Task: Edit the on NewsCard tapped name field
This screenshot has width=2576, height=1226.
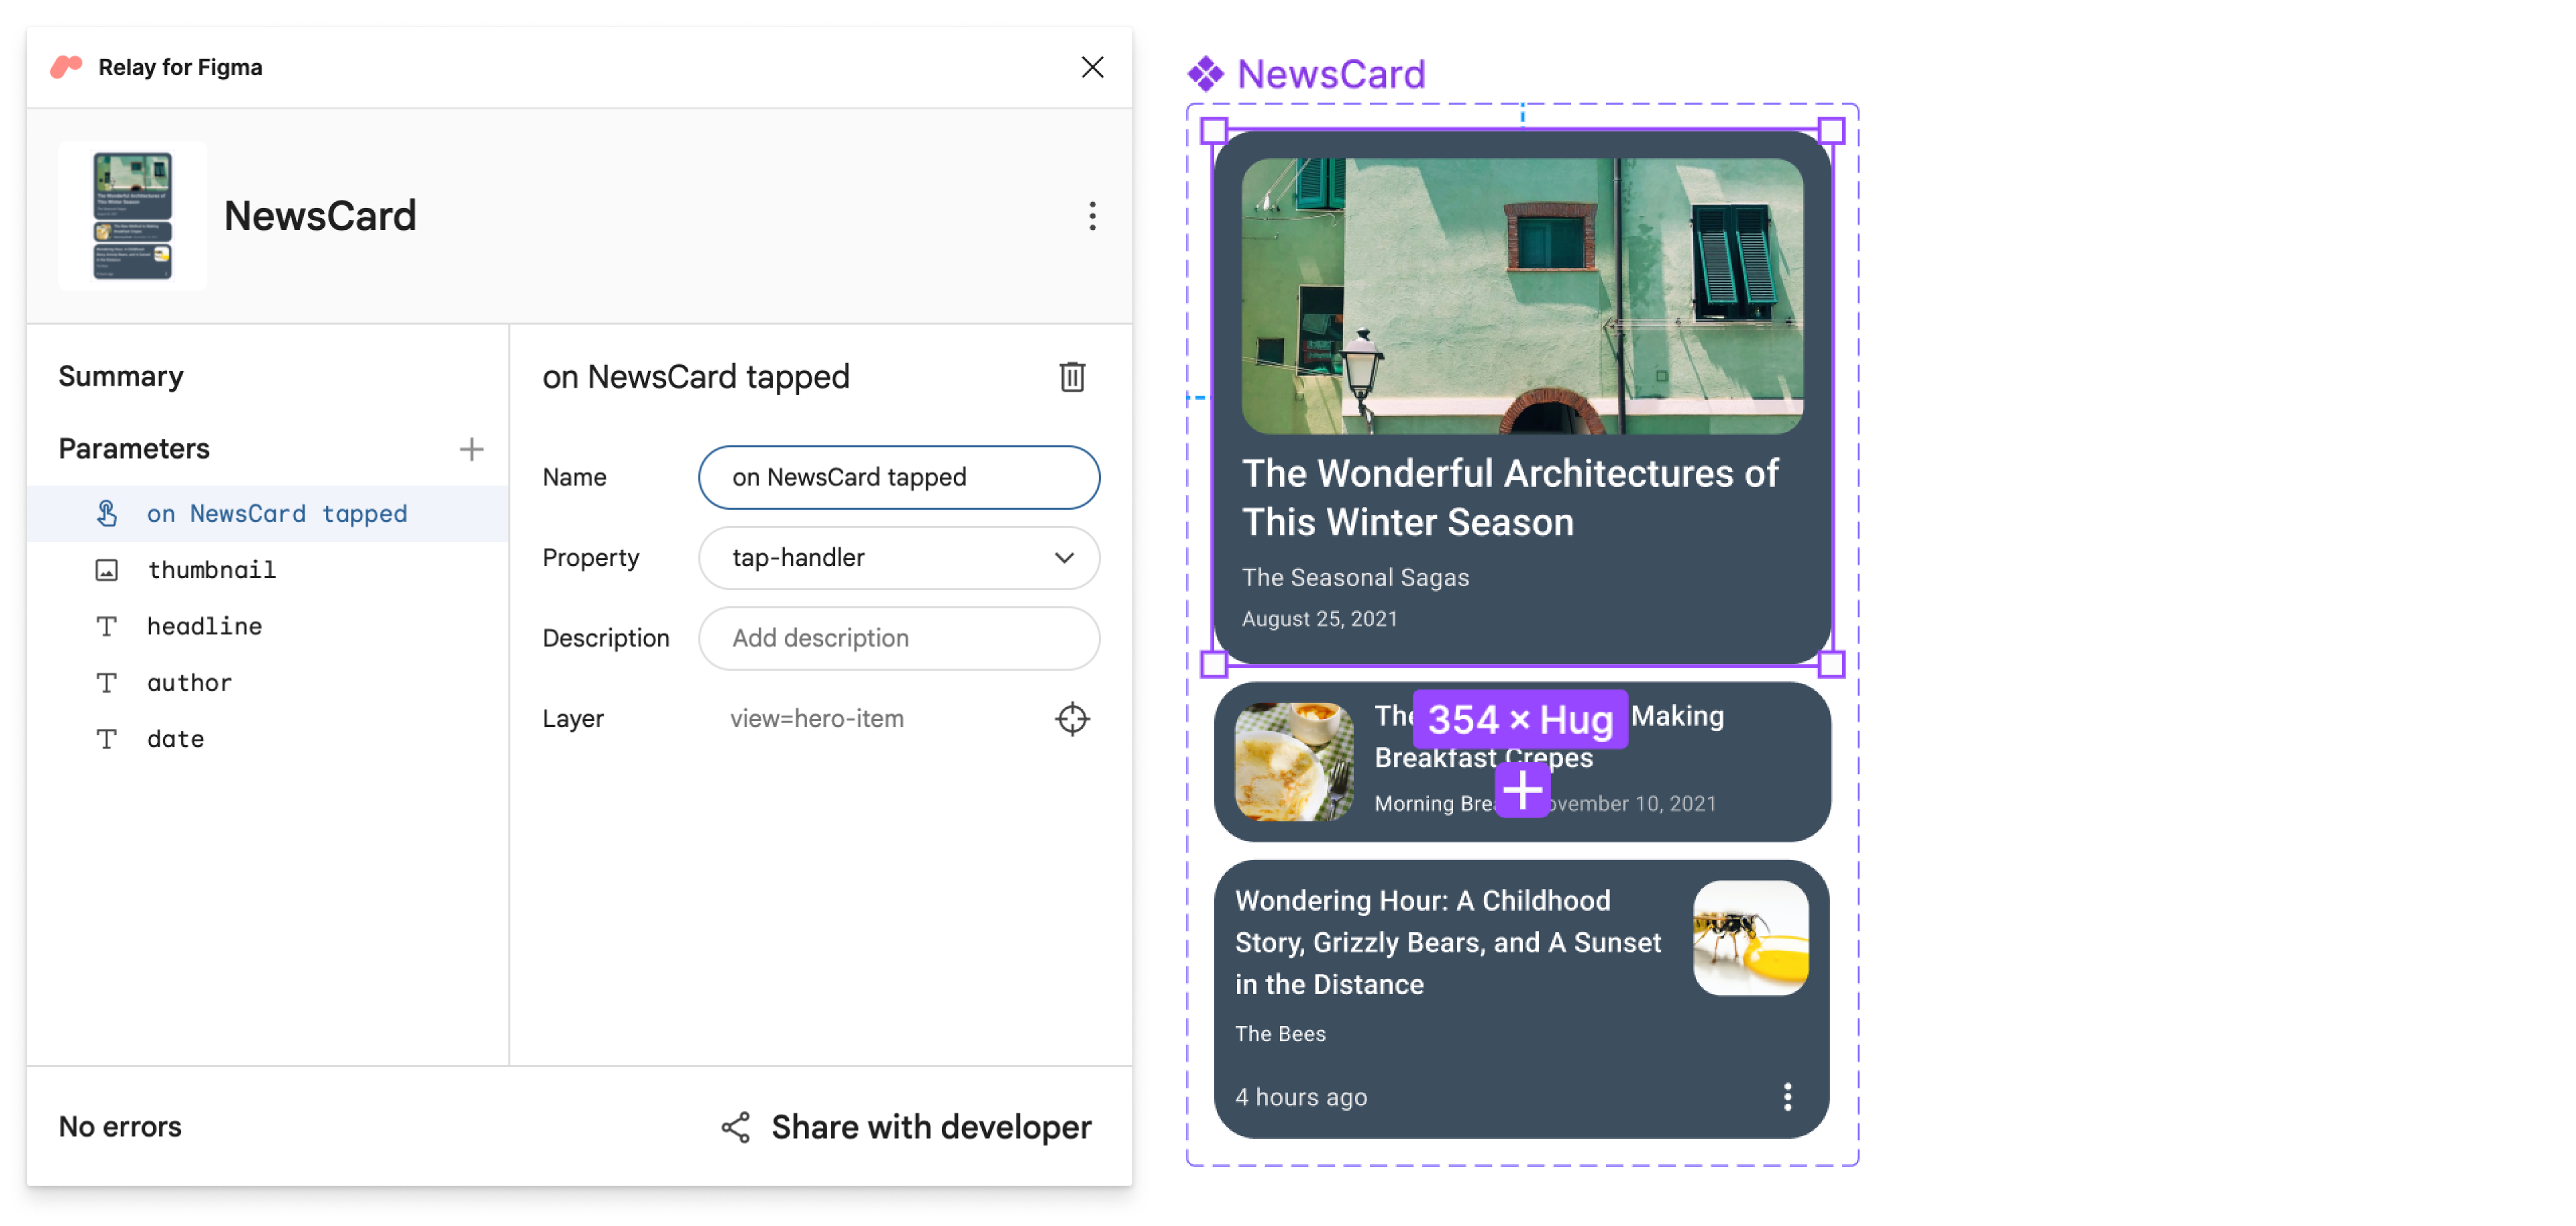Action: point(902,477)
